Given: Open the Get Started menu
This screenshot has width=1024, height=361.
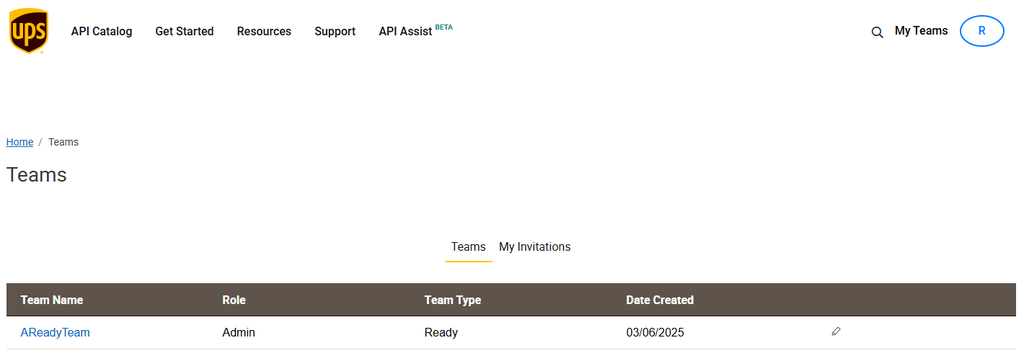Looking at the screenshot, I should coord(184,31).
